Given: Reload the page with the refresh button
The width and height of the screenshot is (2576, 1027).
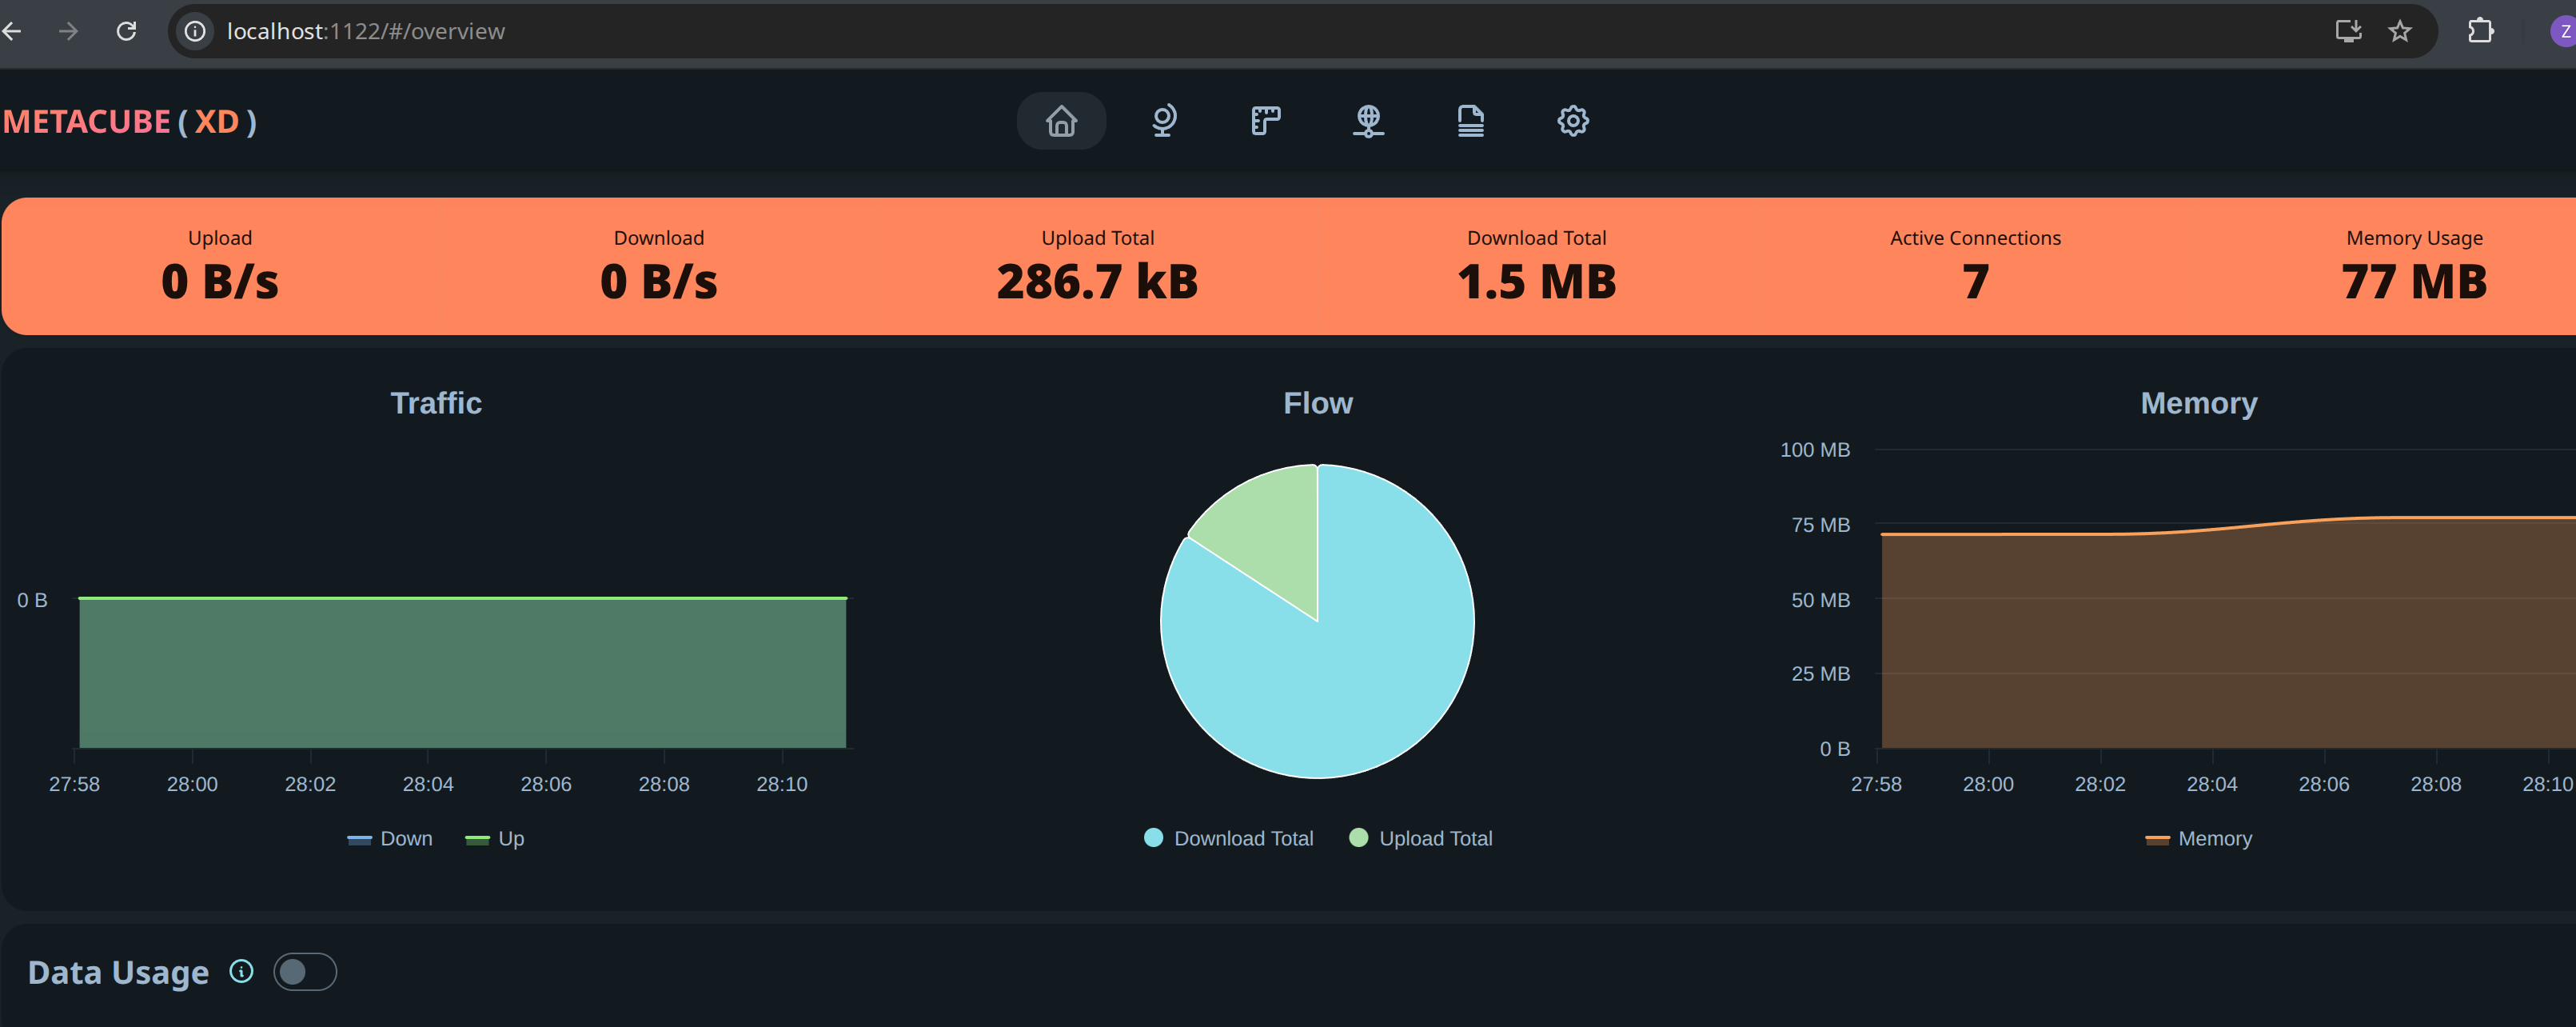Looking at the screenshot, I should (126, 31).
